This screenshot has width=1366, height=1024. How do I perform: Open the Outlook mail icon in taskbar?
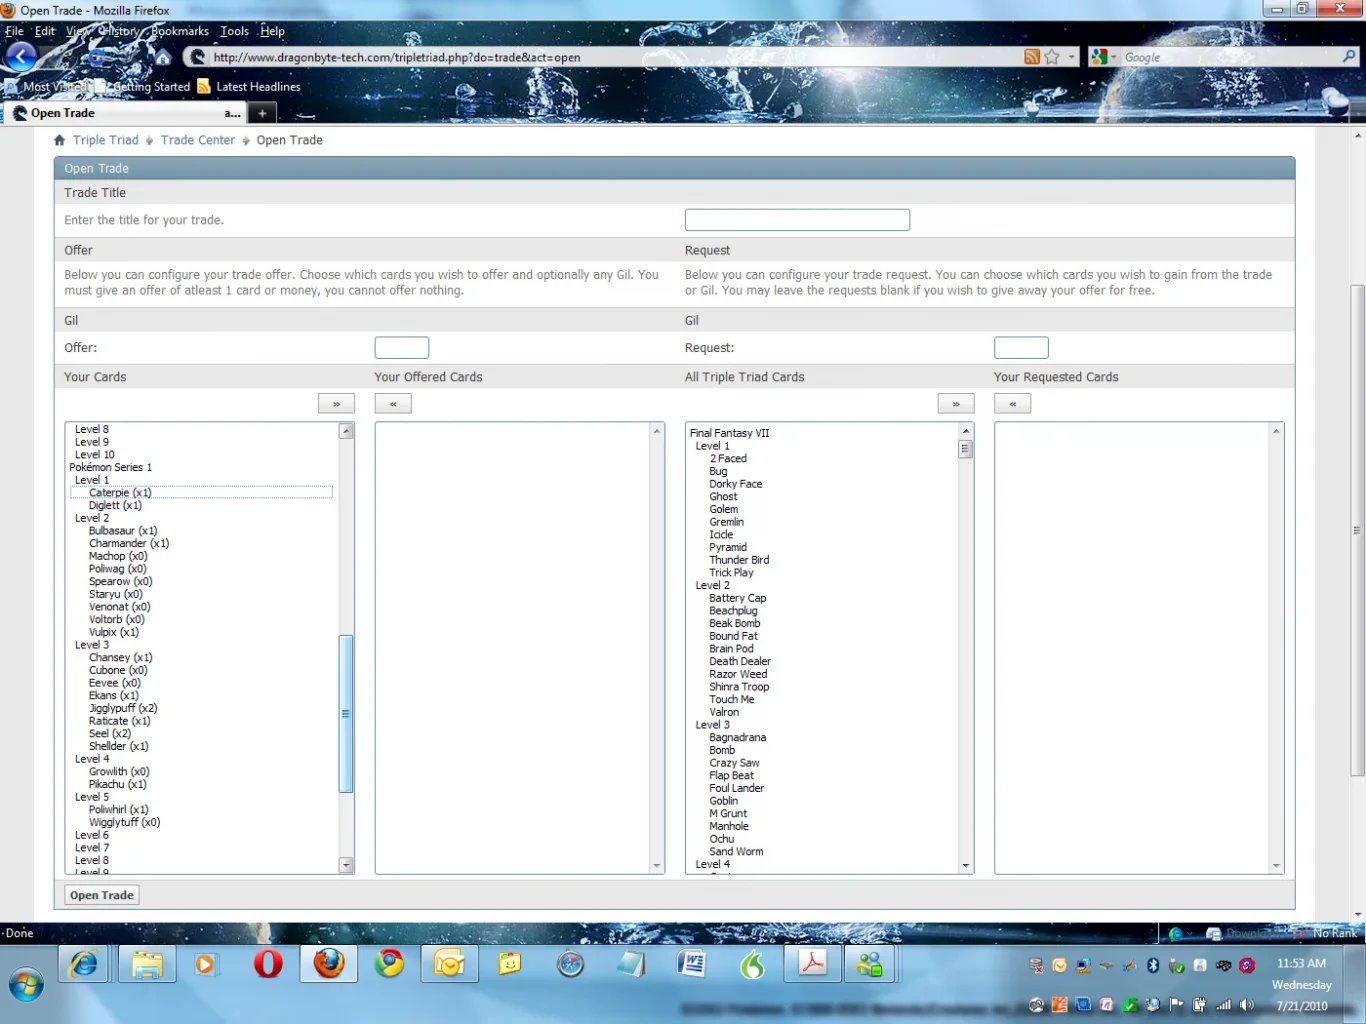[450, 964]
